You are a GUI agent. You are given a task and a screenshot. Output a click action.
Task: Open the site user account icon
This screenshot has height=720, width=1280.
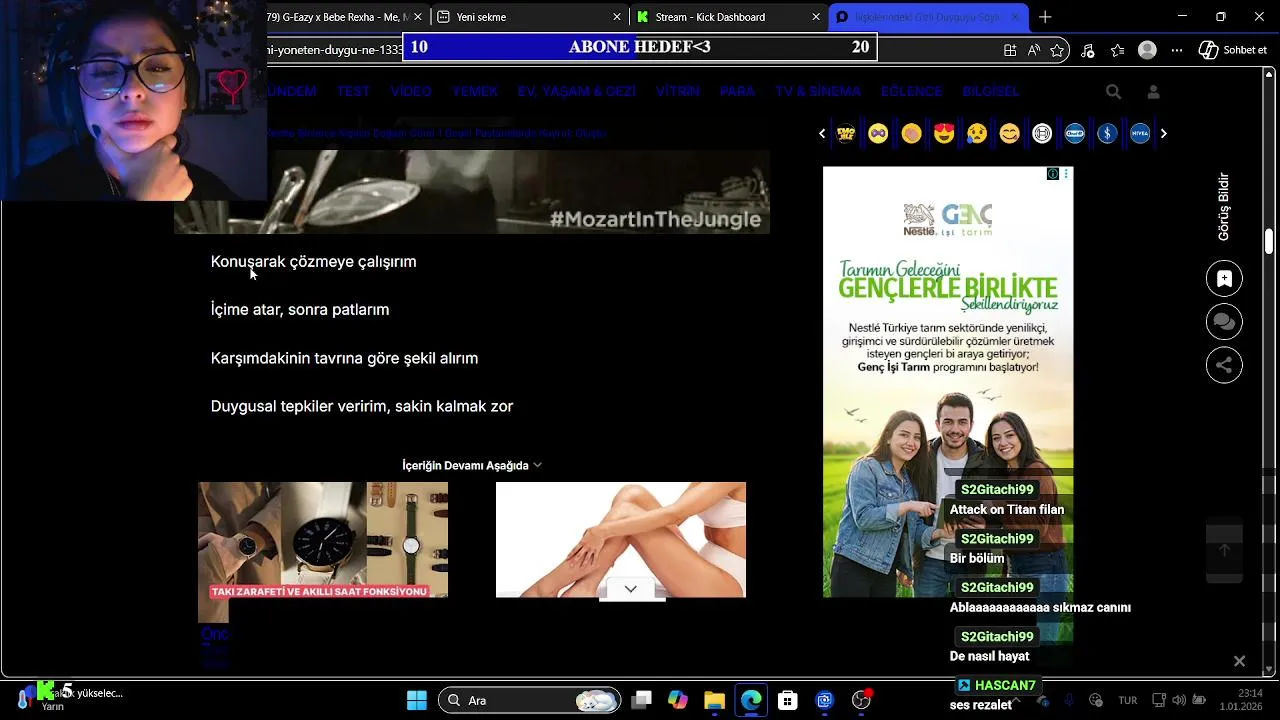pos(1153,91)
